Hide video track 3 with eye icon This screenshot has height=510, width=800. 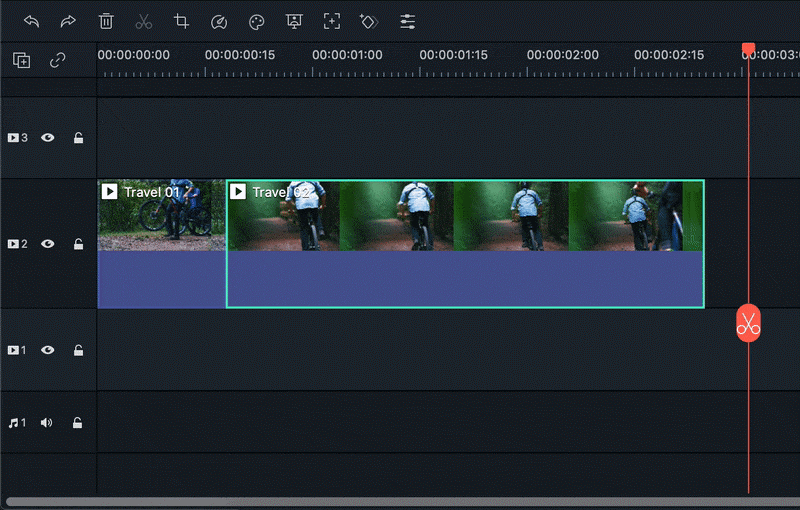point(47,138)
